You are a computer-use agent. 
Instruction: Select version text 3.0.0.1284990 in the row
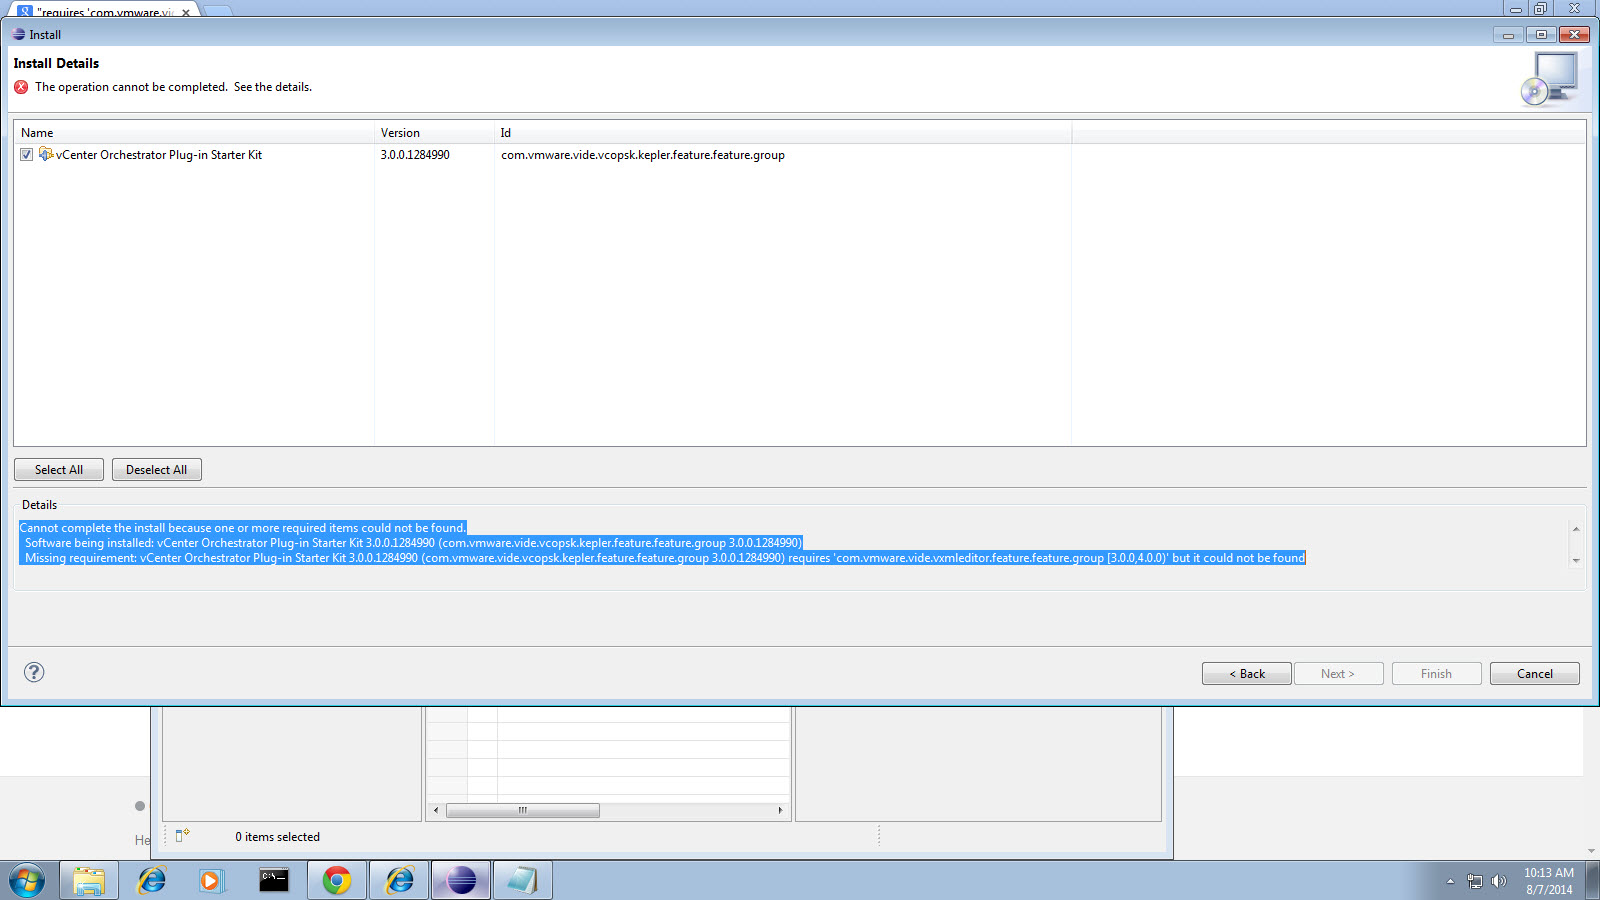[x=415, y=155]
